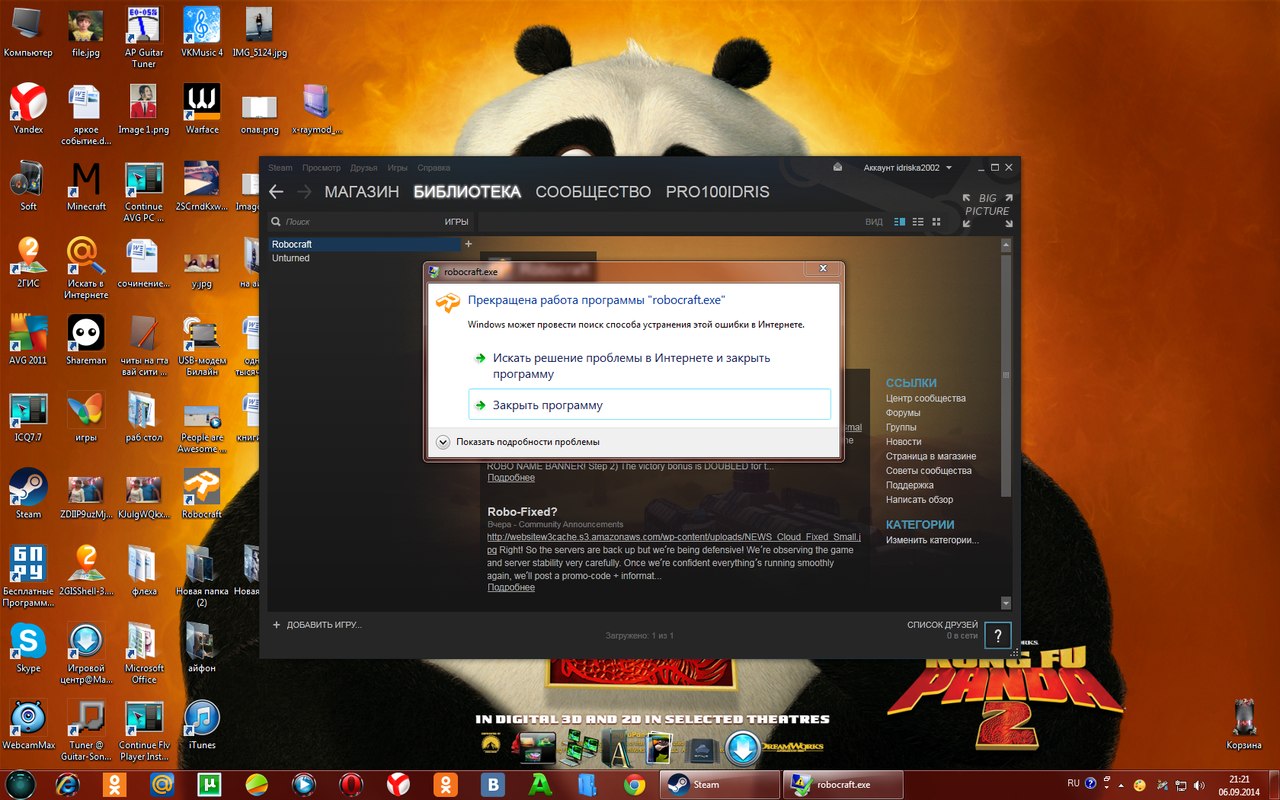Click Изменить категории link
This screenshot has height=800, width=1280.
pyautogui.click(x=933, y=540)
